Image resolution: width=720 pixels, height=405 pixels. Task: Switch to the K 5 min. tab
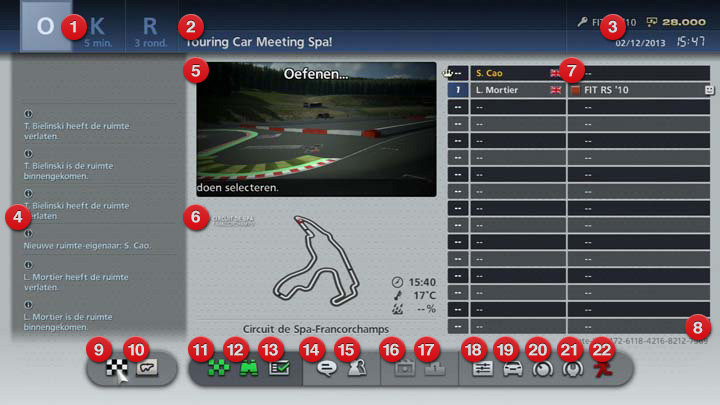point(96,28)
